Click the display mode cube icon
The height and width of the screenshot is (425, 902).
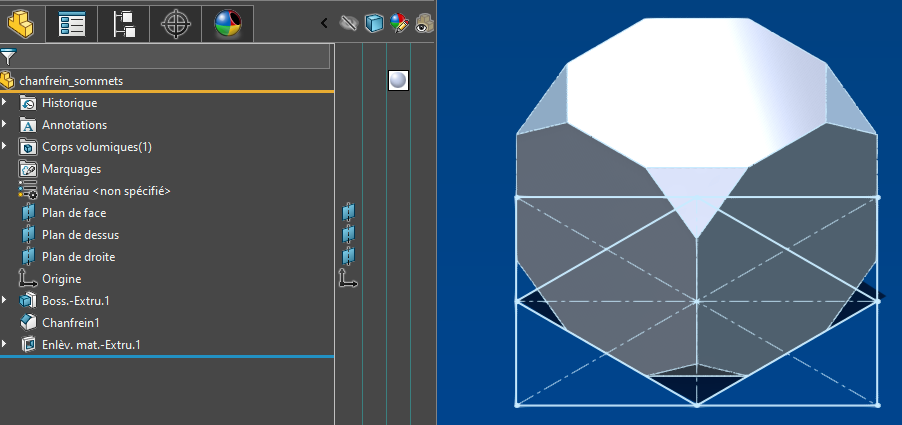coord(374,23)
